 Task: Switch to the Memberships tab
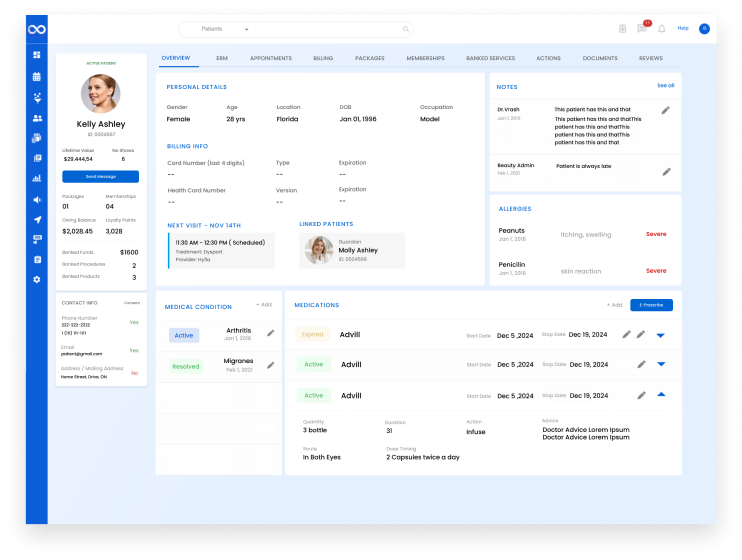pyautogui.click(x=425, y=58)
